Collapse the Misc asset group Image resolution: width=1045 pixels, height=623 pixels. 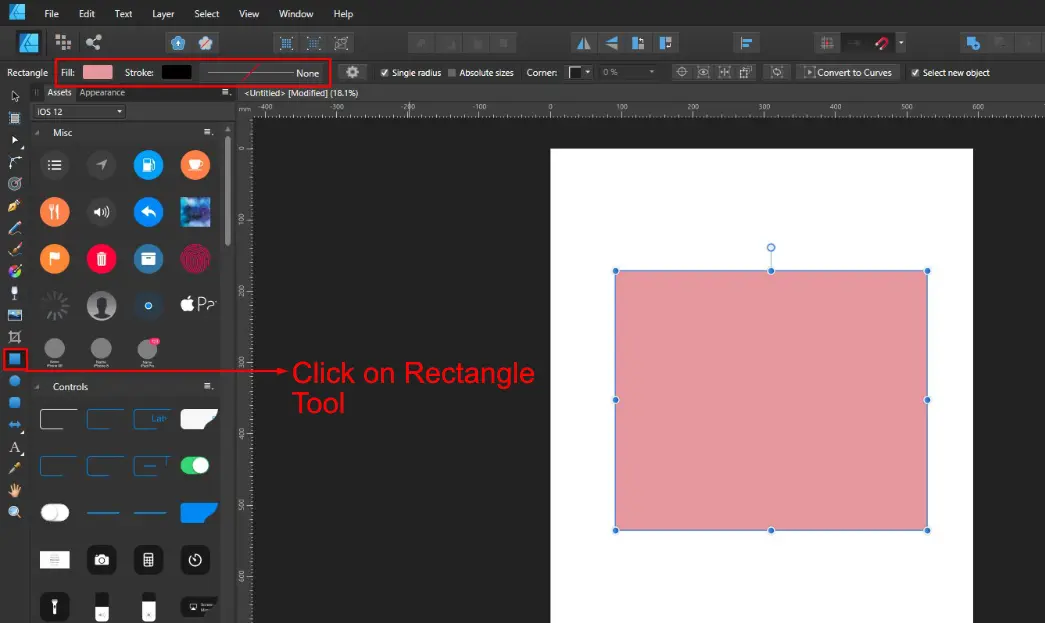[x=37, y=133]
